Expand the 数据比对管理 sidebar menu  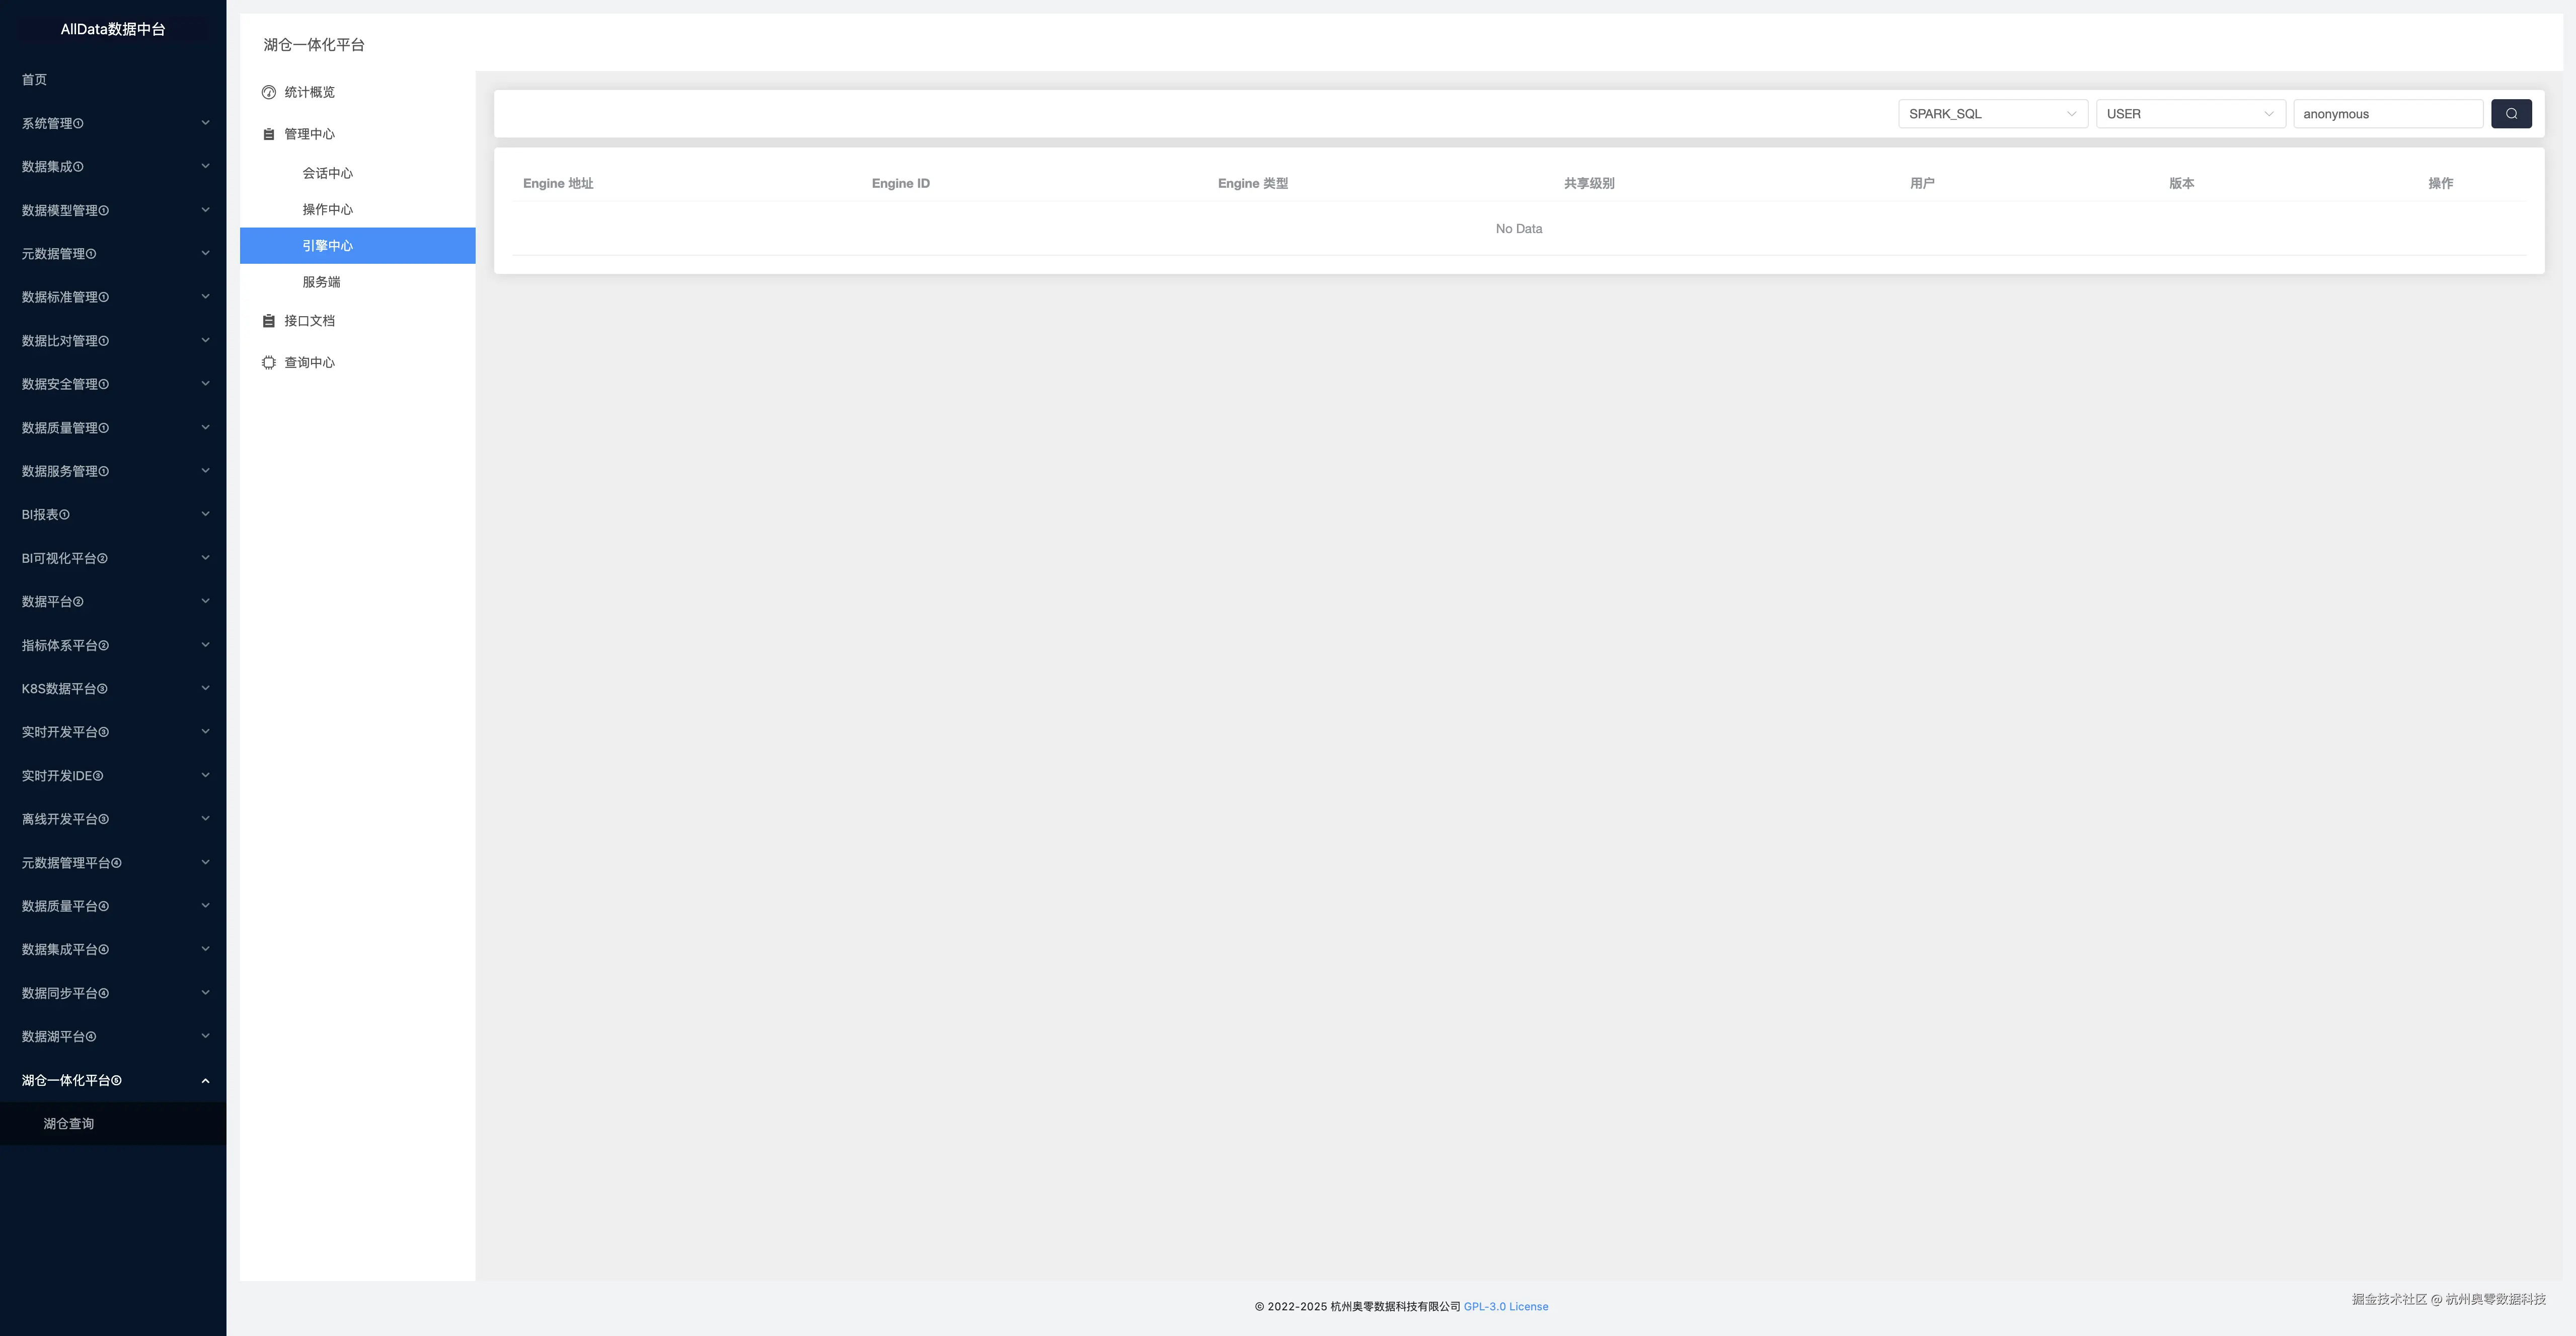(113, 341)
